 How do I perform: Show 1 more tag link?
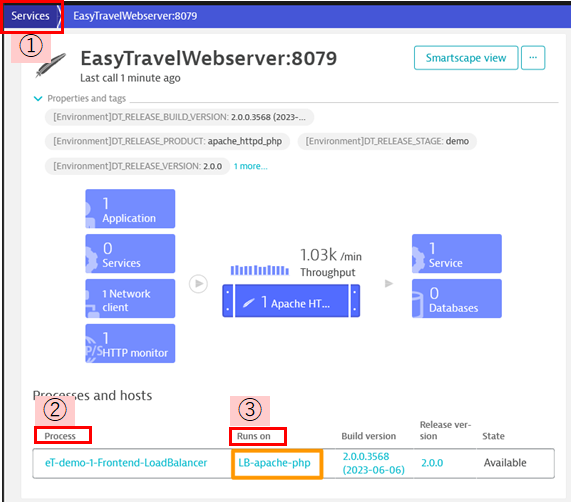[x=251, y=166]
